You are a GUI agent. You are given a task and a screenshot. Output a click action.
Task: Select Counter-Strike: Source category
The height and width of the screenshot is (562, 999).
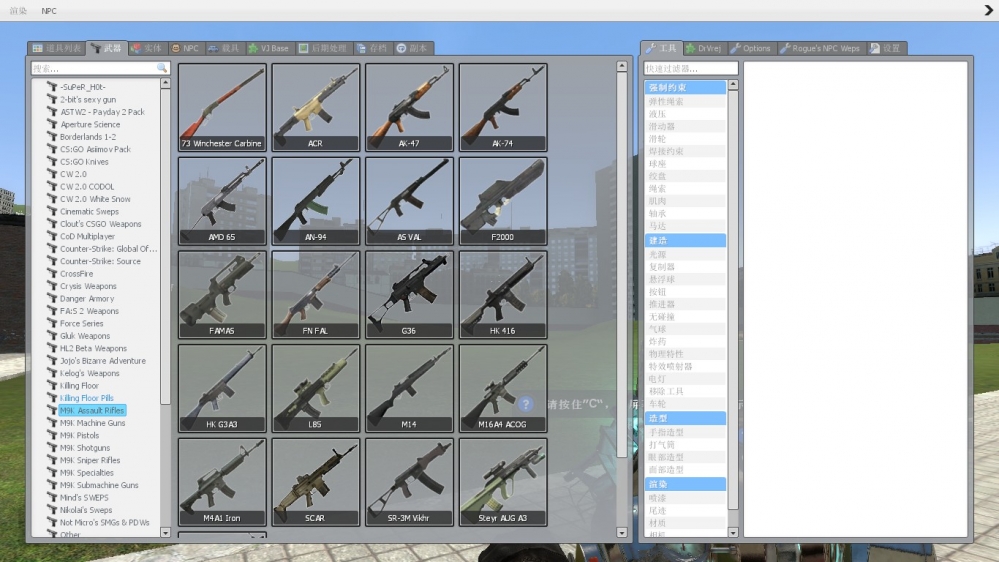coord(100,261)
